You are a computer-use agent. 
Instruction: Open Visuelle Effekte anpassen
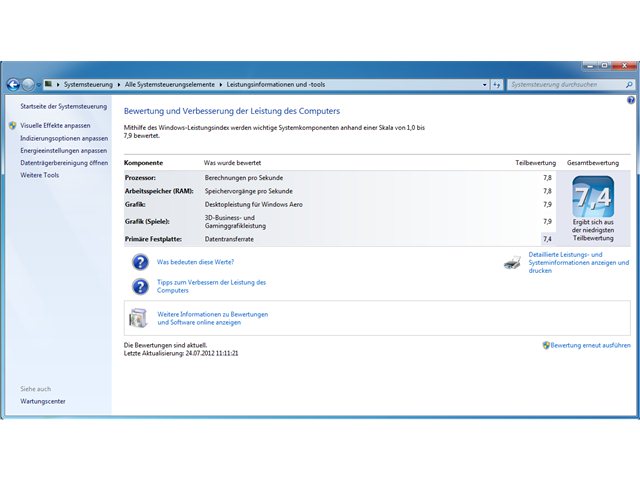[x=55, y=125]
